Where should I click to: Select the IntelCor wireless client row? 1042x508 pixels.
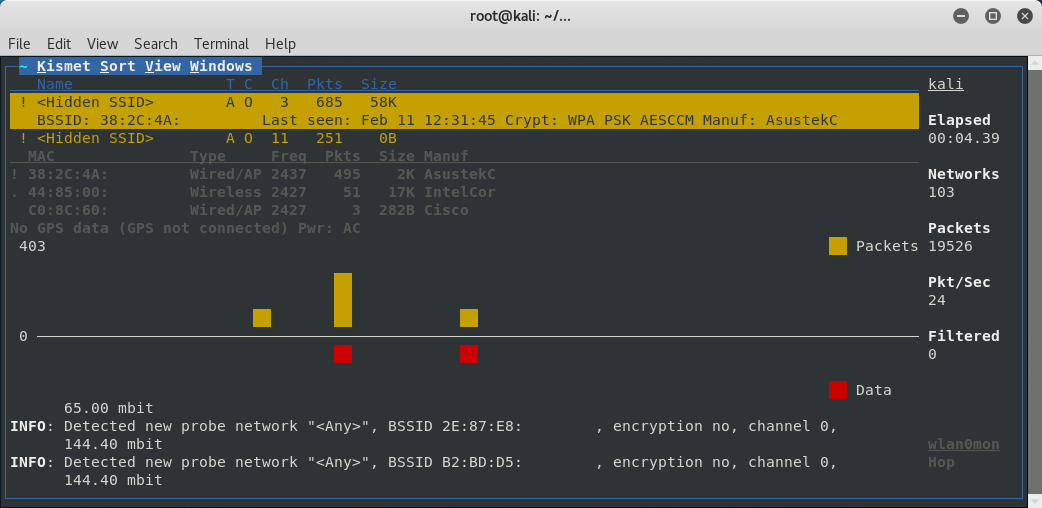[x=253, y=192]
